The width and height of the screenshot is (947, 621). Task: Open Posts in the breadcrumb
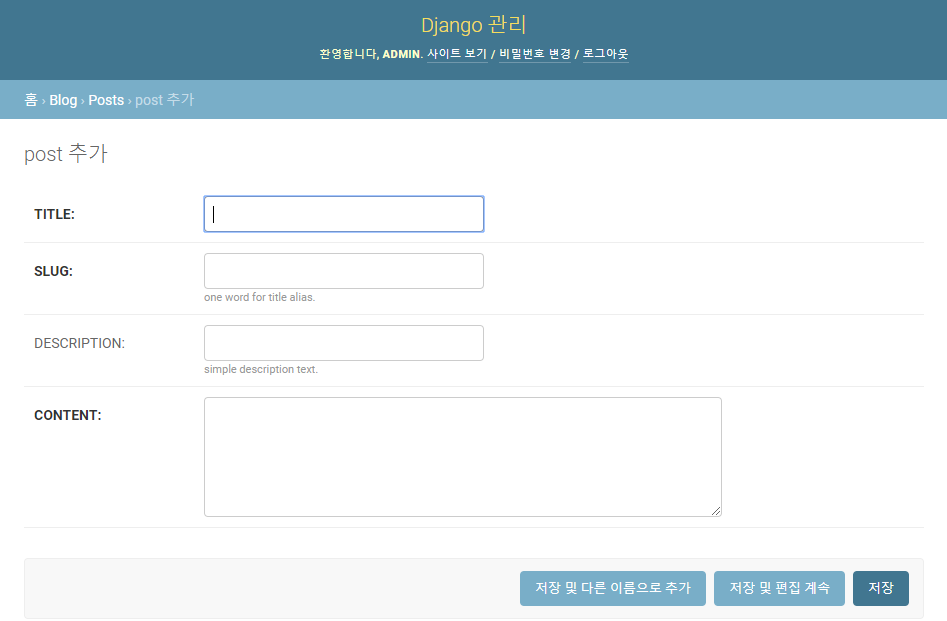pyautogui.click(x=106, y=100)
